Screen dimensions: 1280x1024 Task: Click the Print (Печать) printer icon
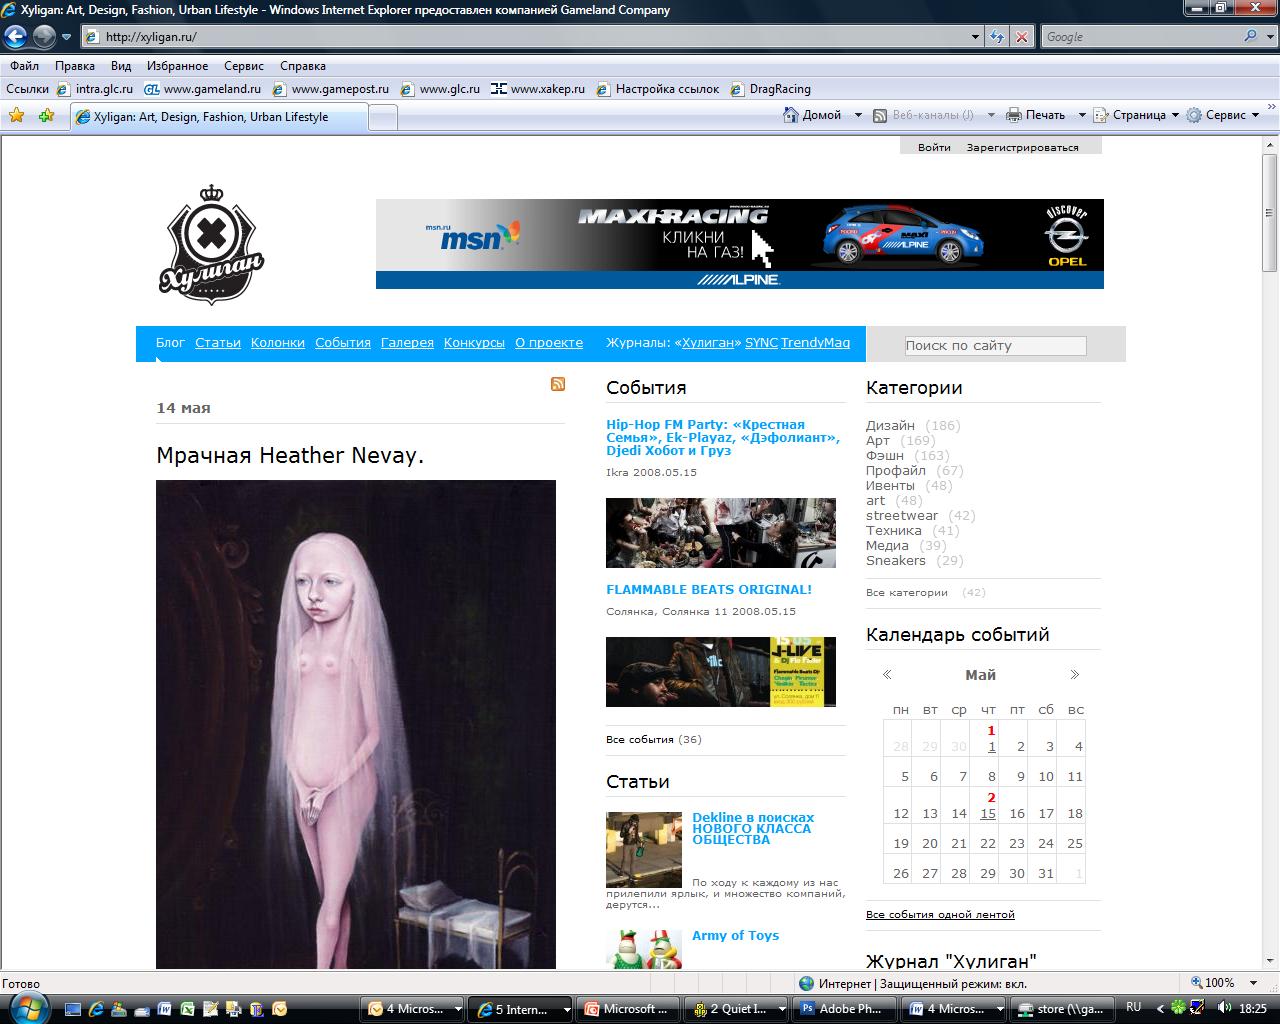(1014, 115)
